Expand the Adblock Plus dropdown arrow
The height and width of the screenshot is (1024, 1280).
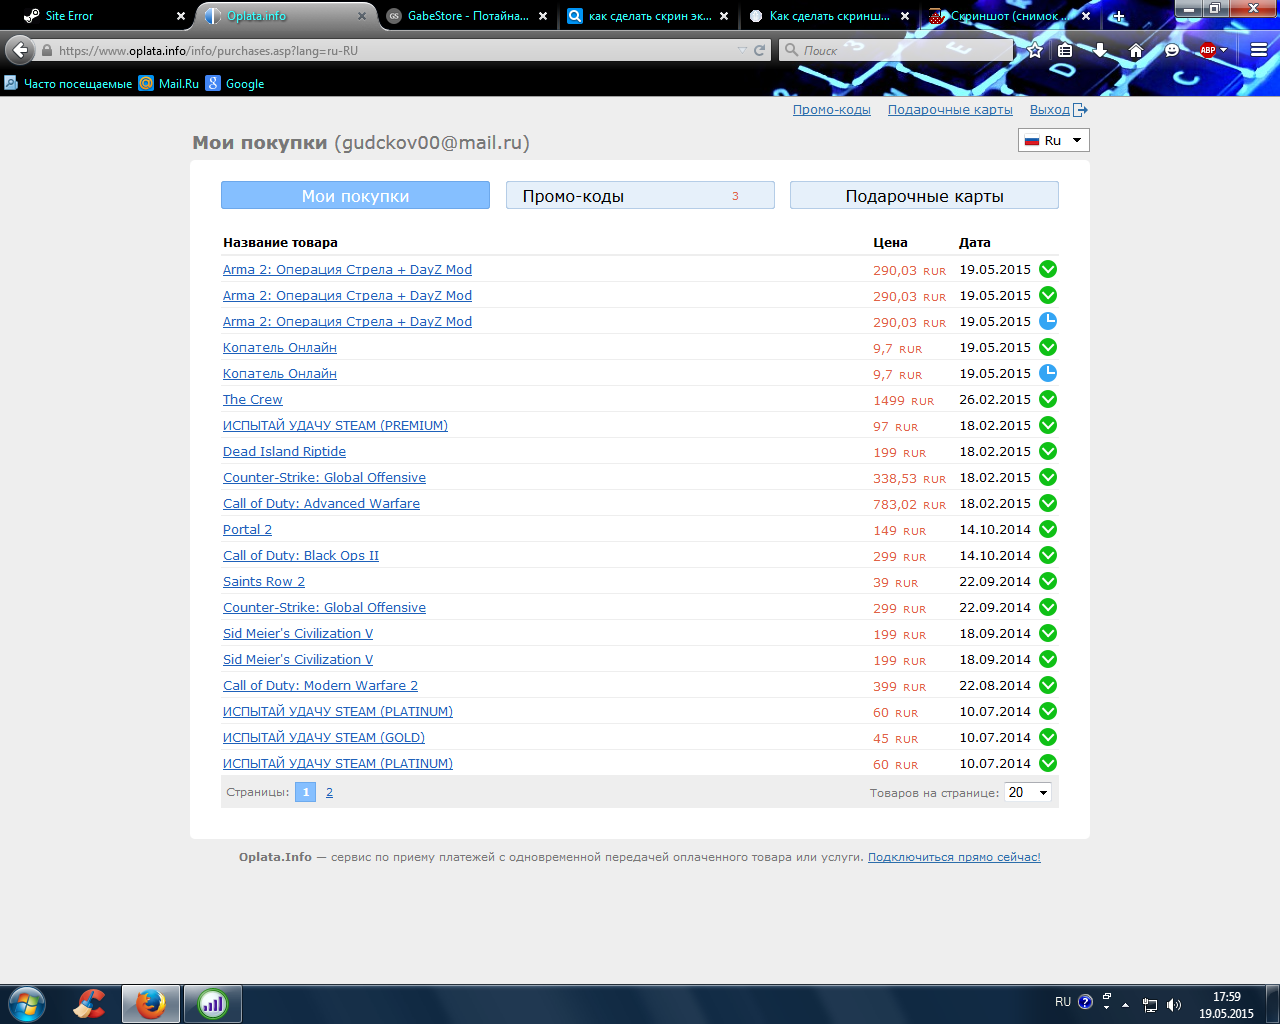[x=1223, y=50]
